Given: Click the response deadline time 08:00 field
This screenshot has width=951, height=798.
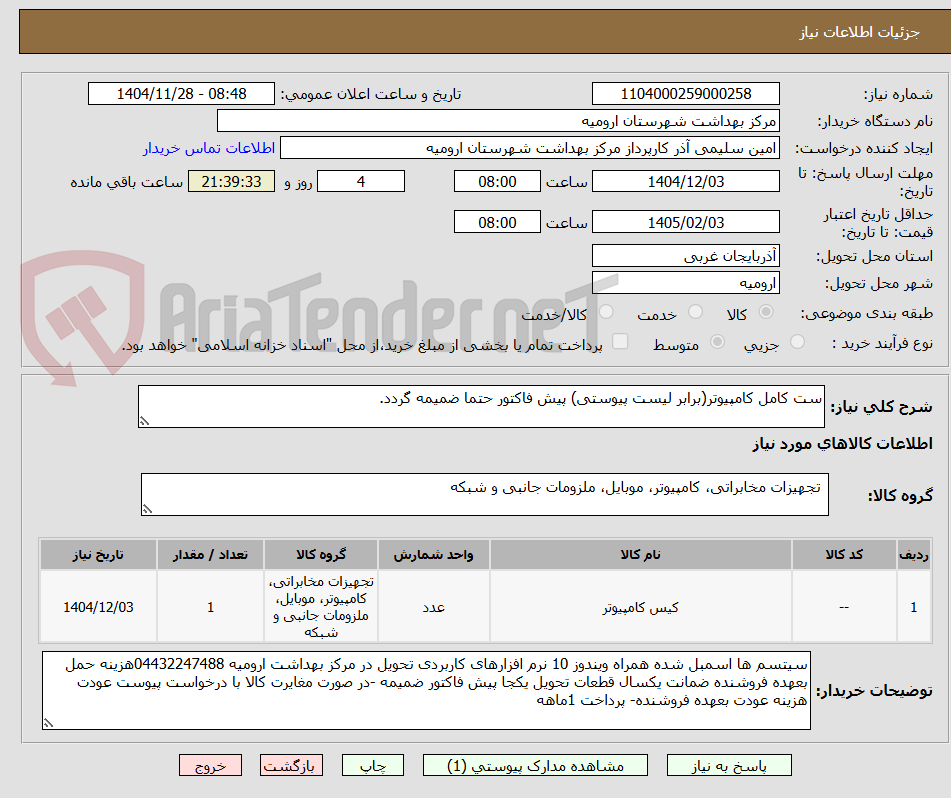Looking at the screenshot, I should 497,181.
